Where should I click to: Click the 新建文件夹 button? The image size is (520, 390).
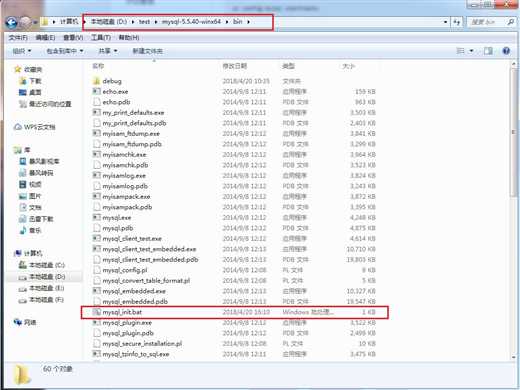[147, 51]
